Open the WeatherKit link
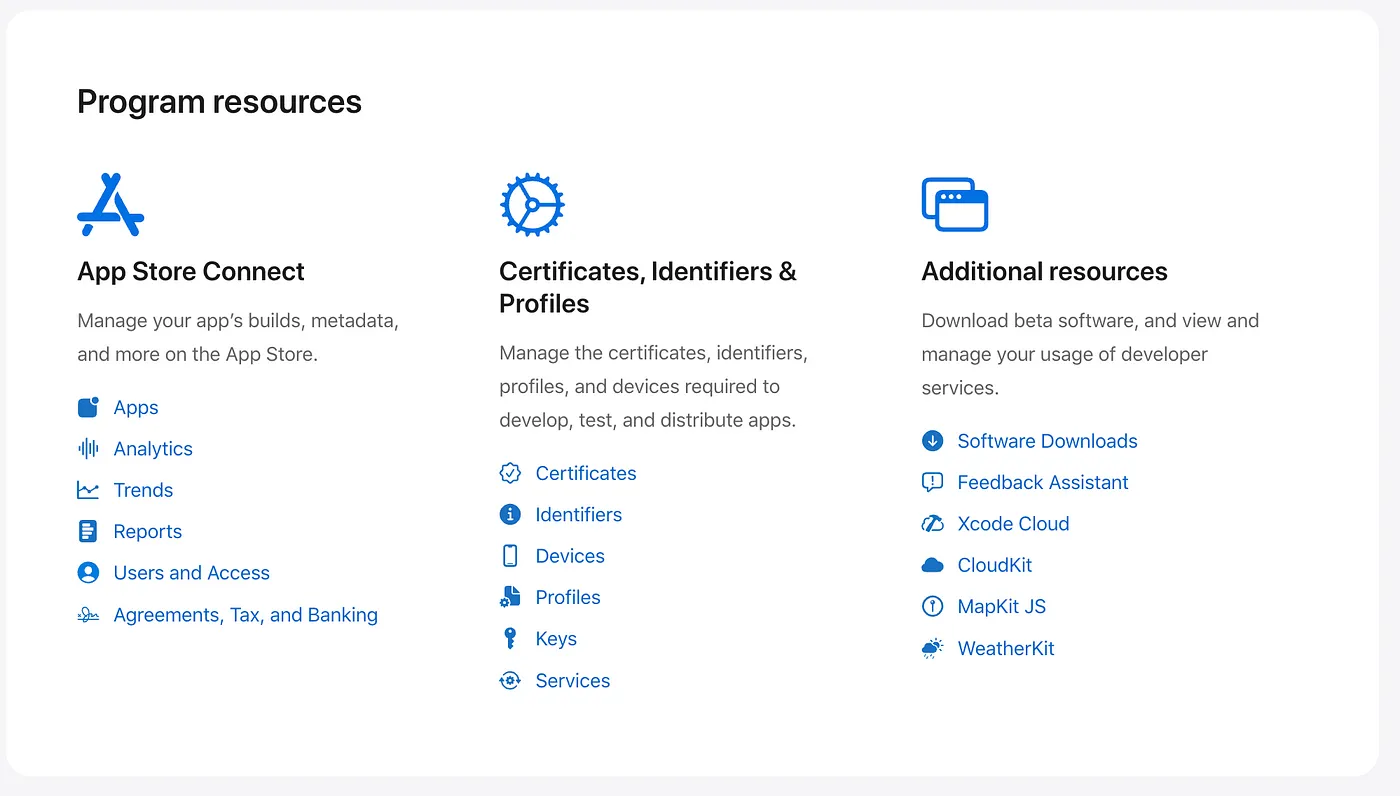Image resolution: width=1400 pixels, height=796 pixels. click(1006, 648)
